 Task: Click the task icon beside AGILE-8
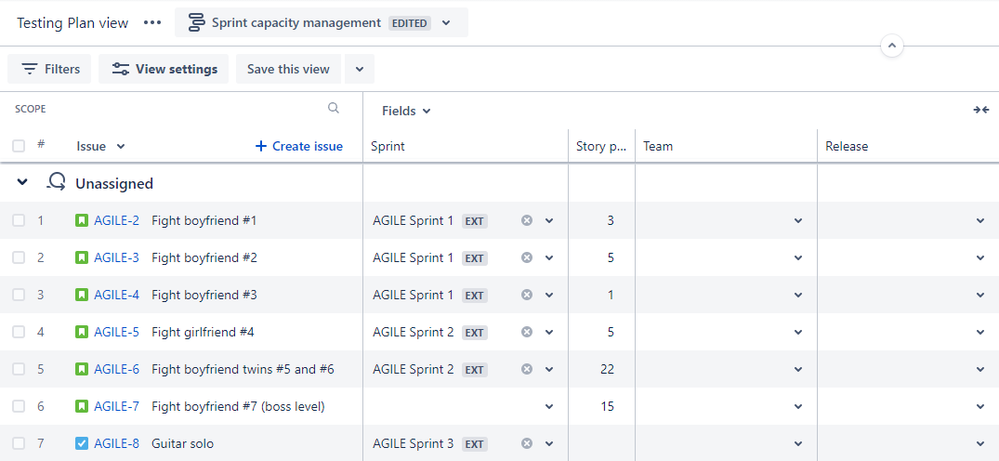[82, 443]
